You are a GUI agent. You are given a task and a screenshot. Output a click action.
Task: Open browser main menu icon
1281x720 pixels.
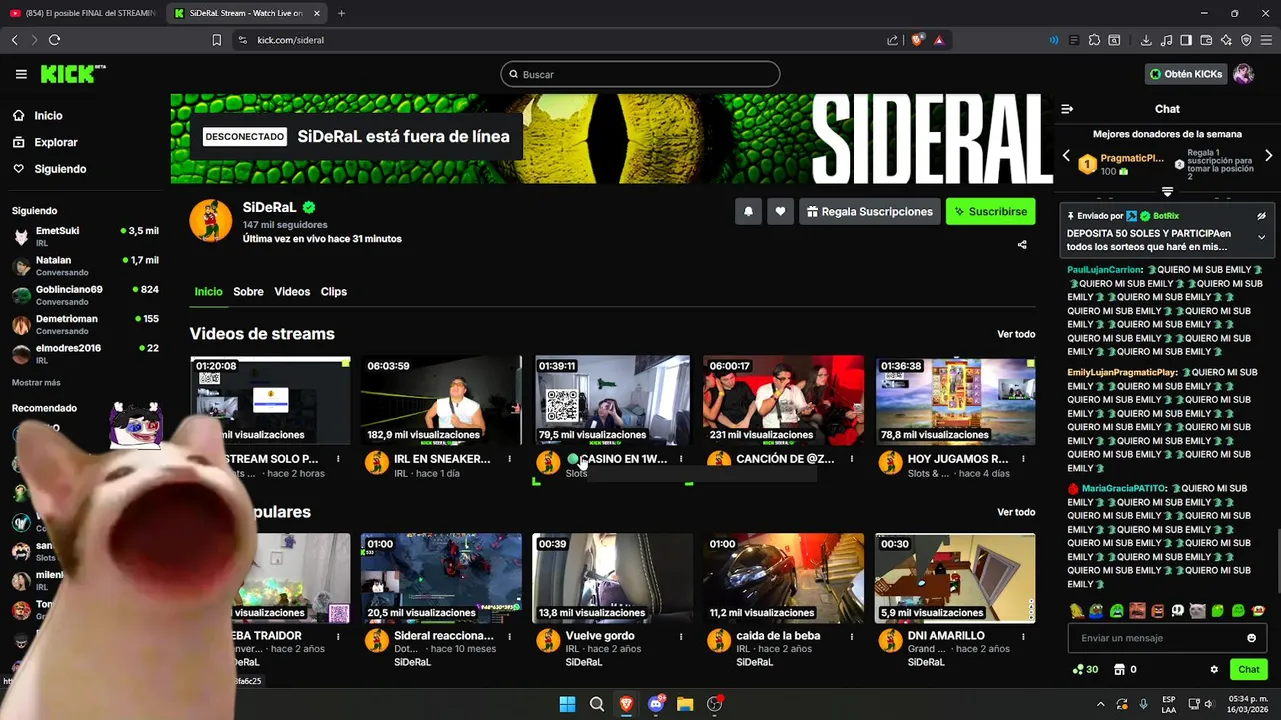tap(1266, 40)
